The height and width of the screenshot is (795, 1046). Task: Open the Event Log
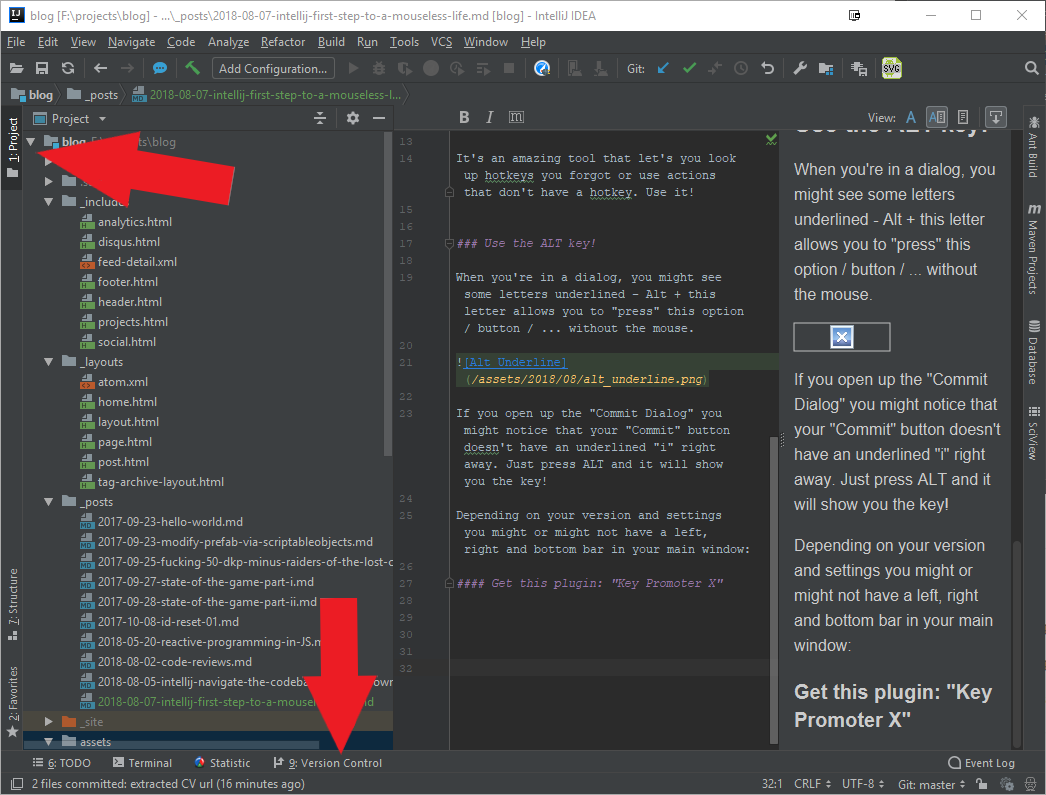point(981,763)
